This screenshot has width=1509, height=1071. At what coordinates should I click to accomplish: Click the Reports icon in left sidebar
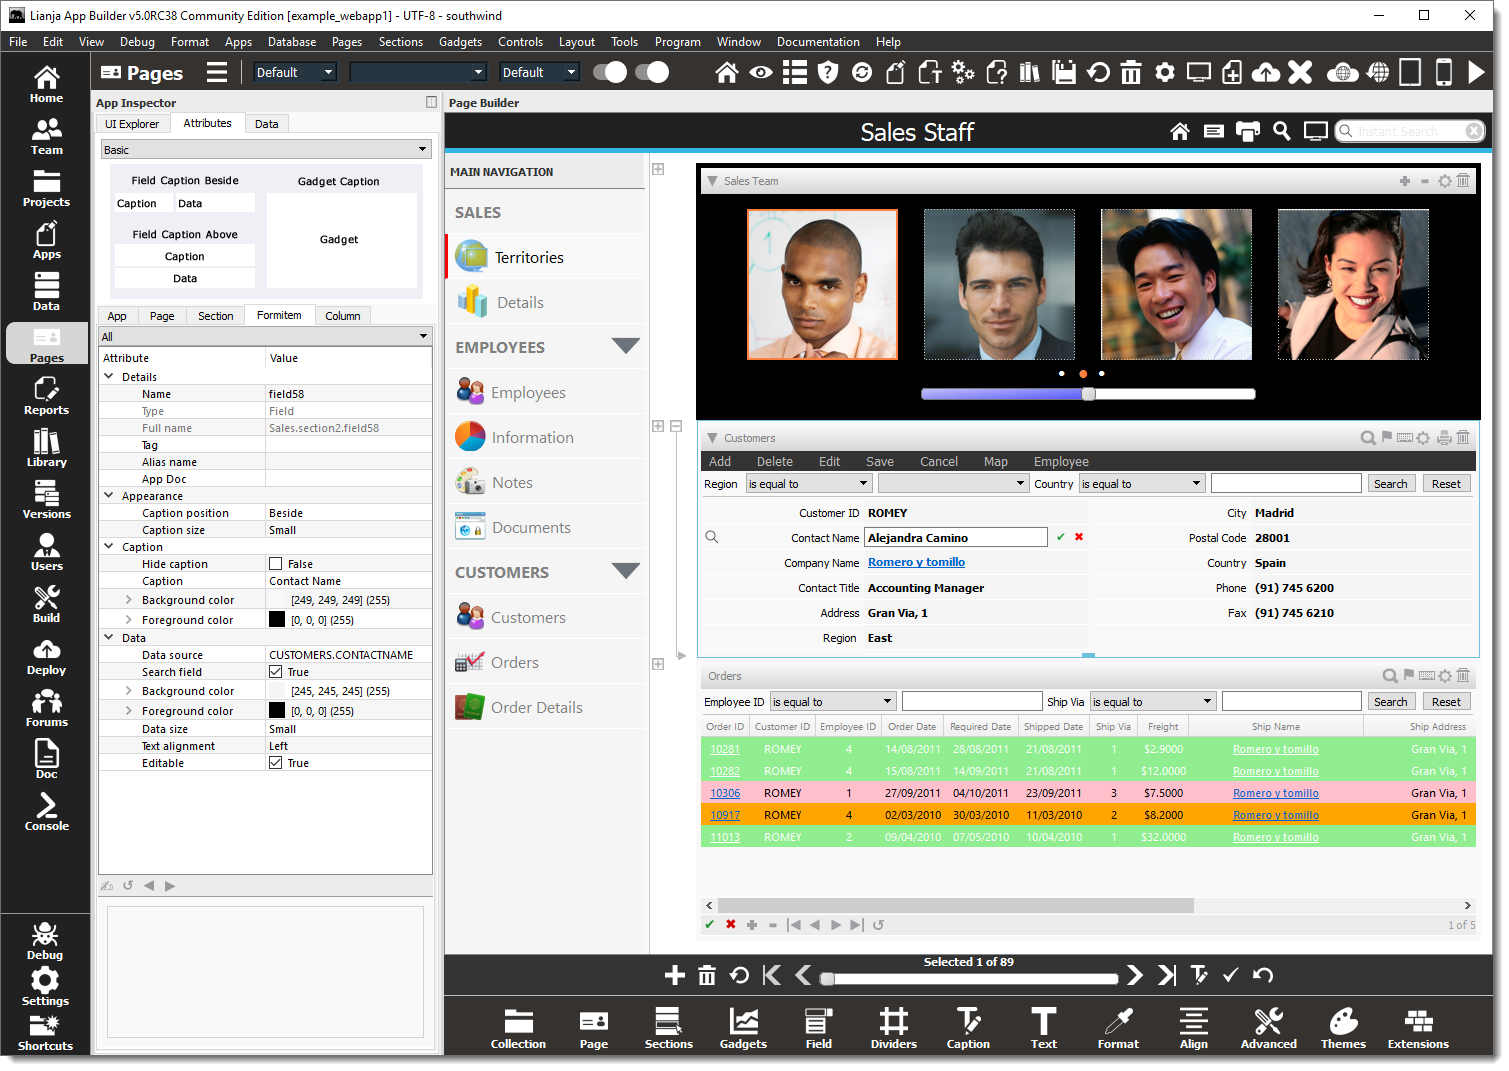[46, 396]
